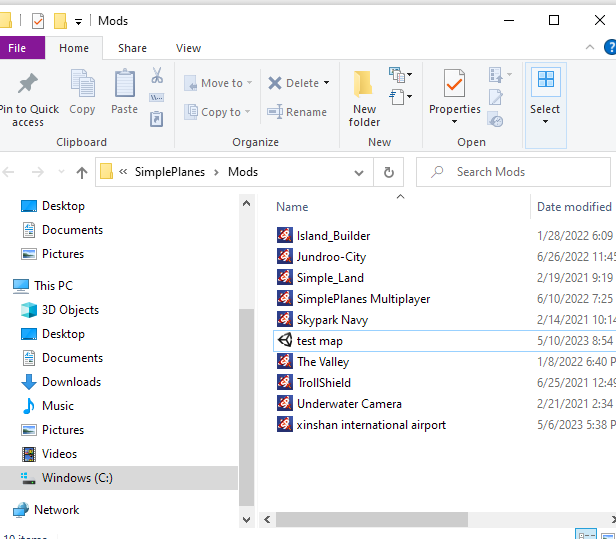Click the History icon in Open group
The image size is (616, 539).
495,119
